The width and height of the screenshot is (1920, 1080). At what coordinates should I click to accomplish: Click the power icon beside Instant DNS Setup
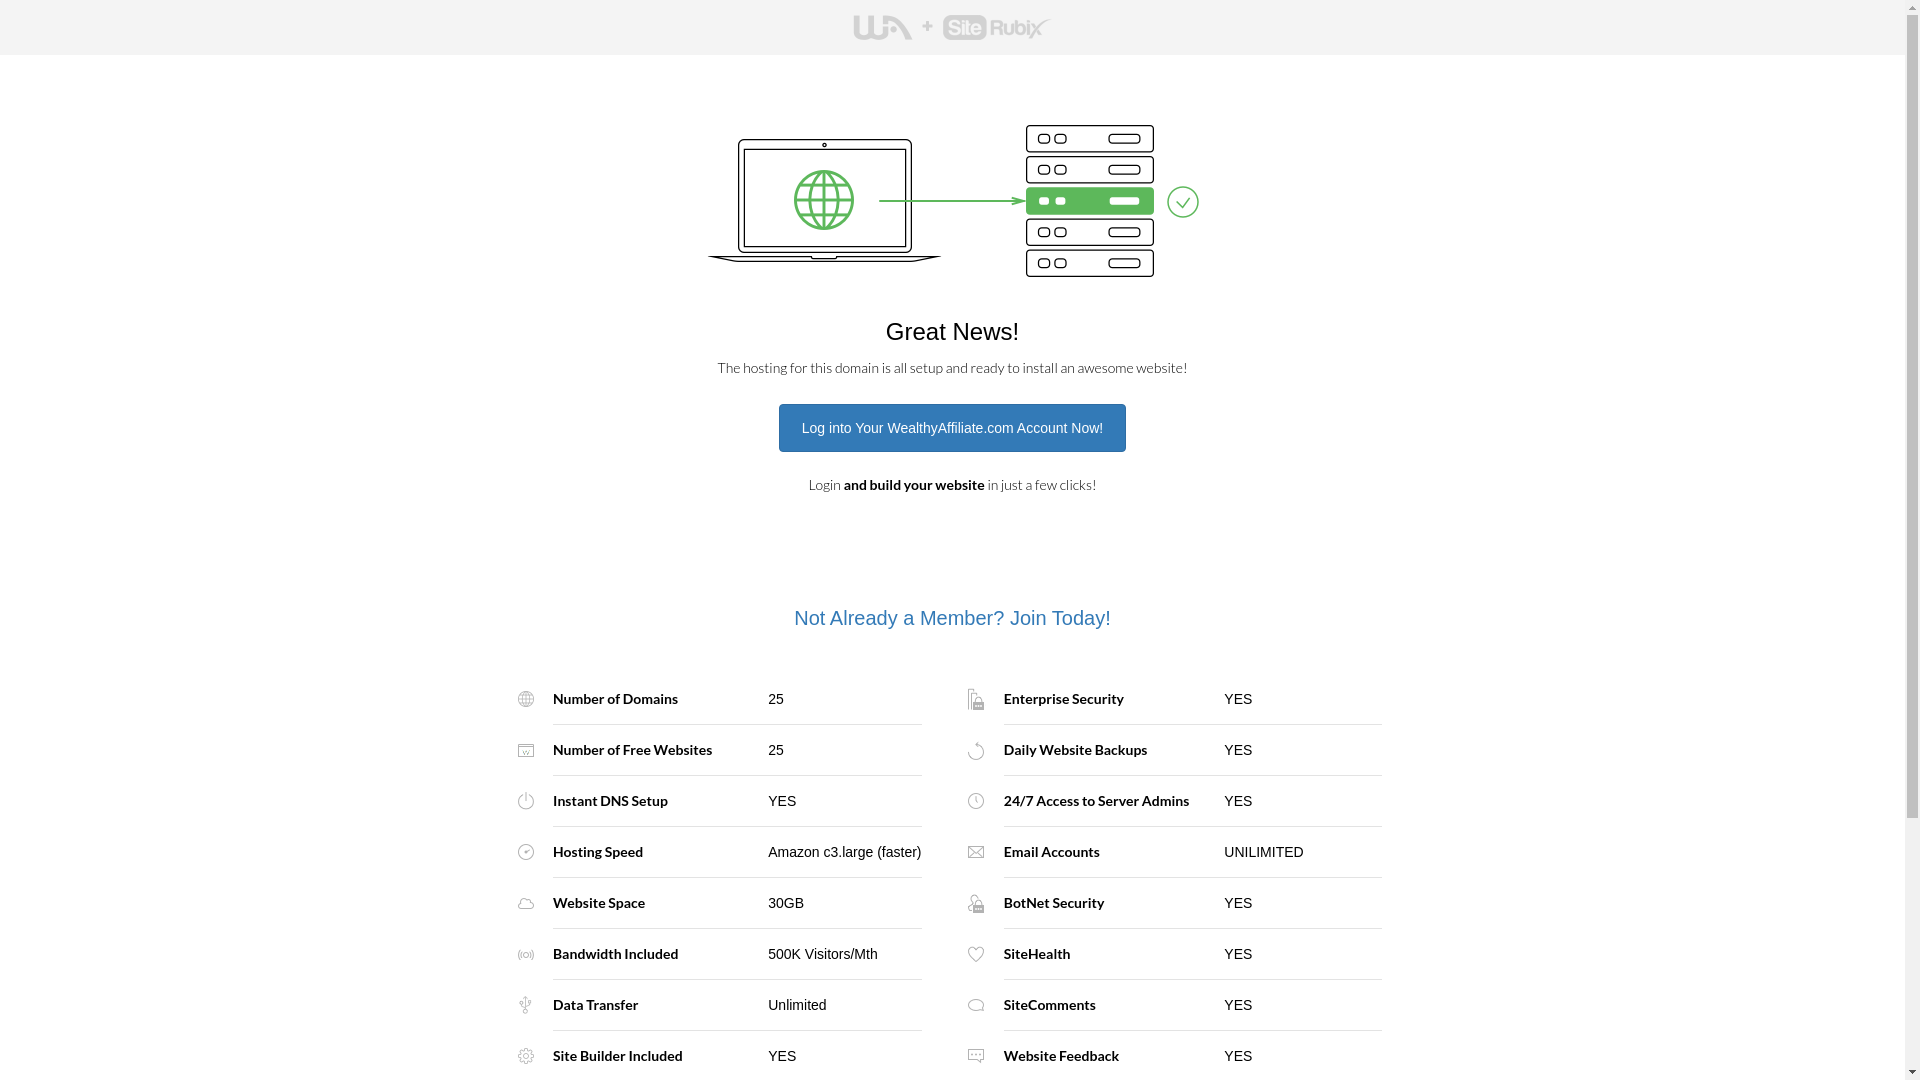click(x=526, y=801)
